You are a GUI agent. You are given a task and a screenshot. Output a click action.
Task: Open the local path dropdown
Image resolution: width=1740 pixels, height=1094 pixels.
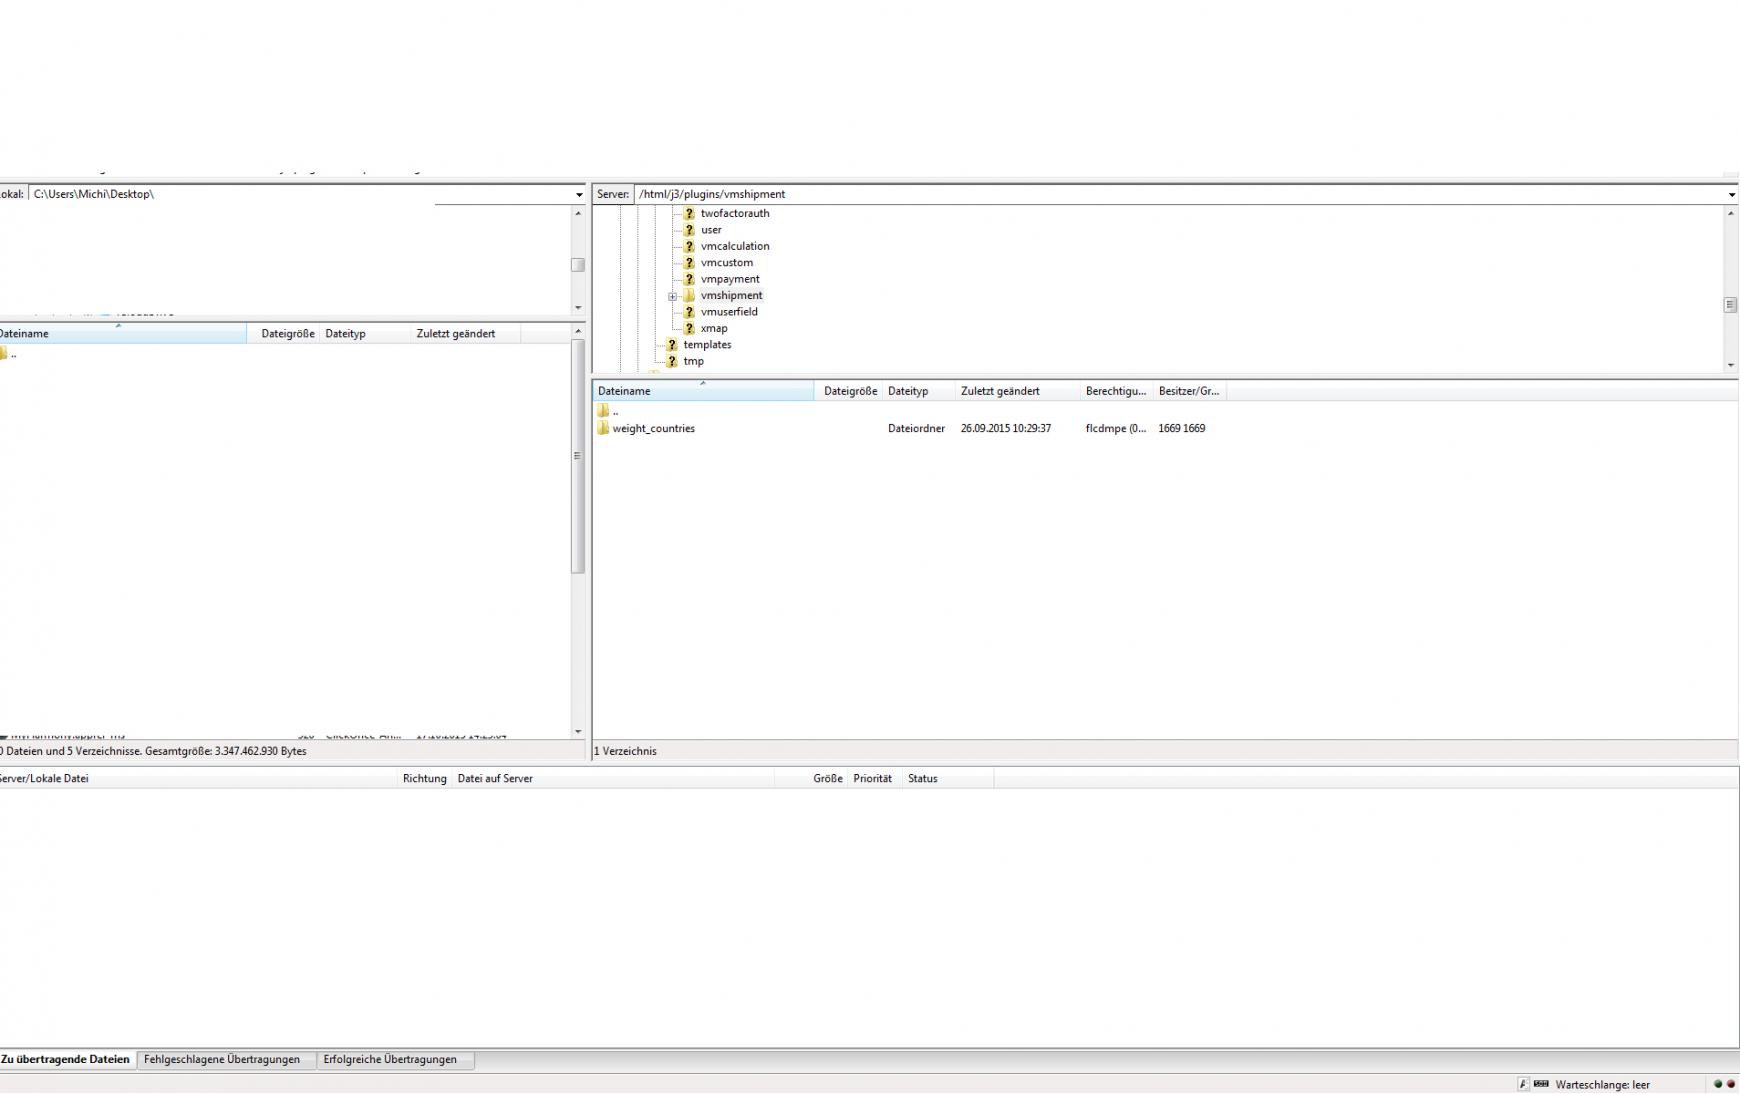pos(578,195)
